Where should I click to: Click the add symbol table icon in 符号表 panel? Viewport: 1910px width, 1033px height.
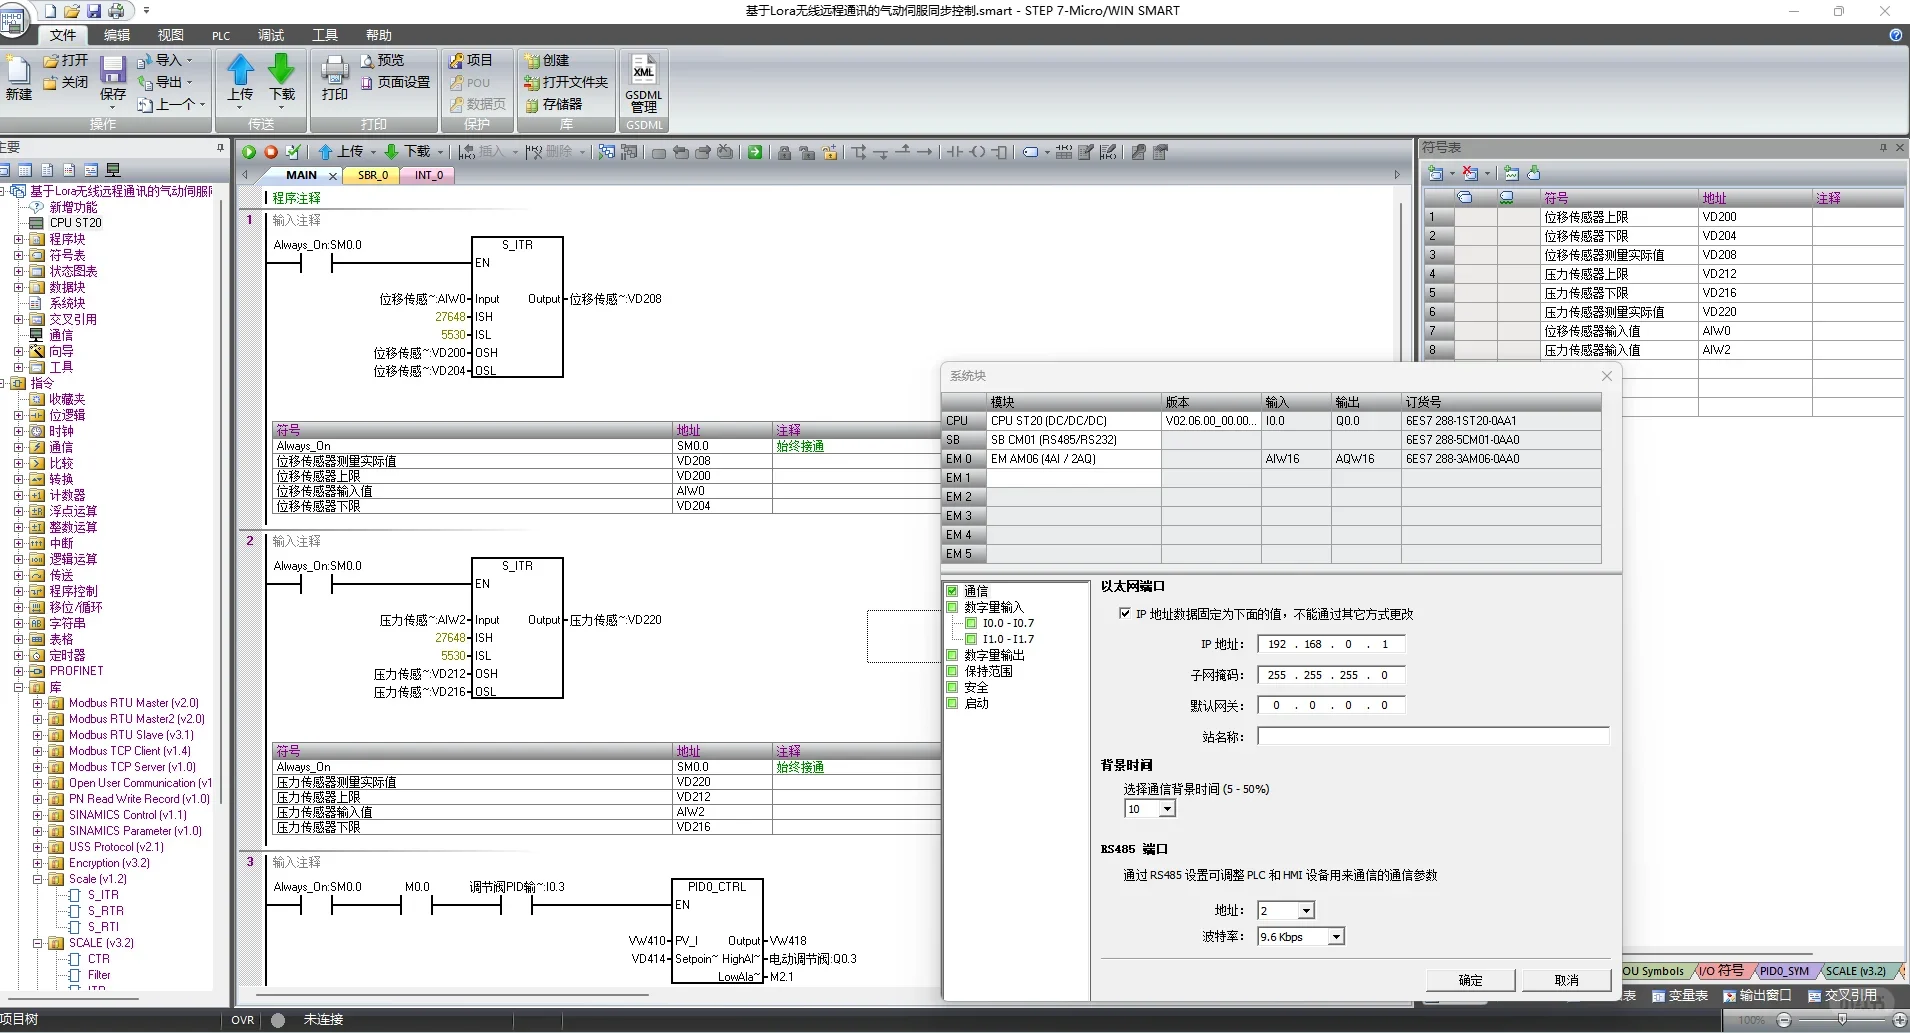(x=1436, y=173)
